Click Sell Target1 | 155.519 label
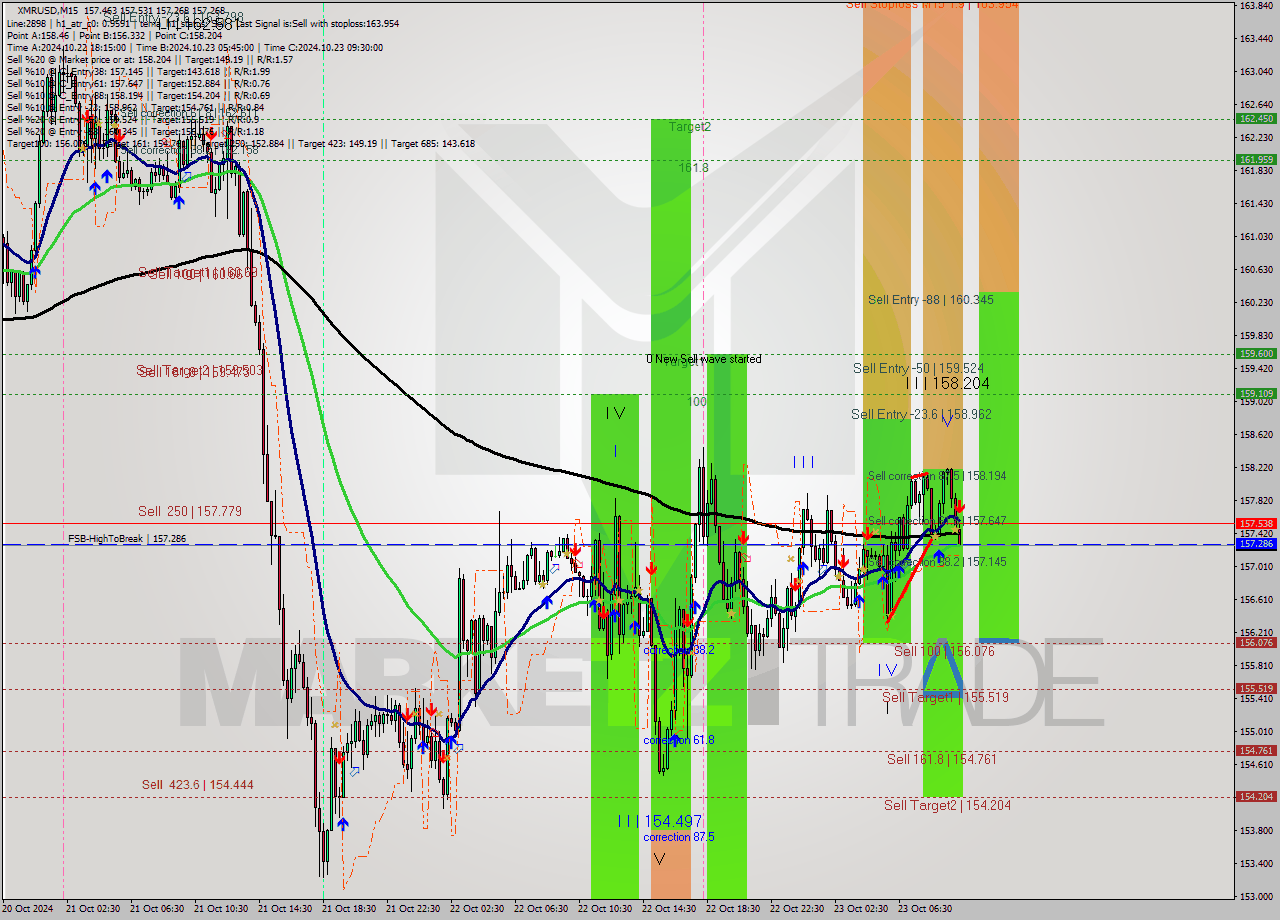Viewport: 1280px width, 920px height. [x=945, y=697]
